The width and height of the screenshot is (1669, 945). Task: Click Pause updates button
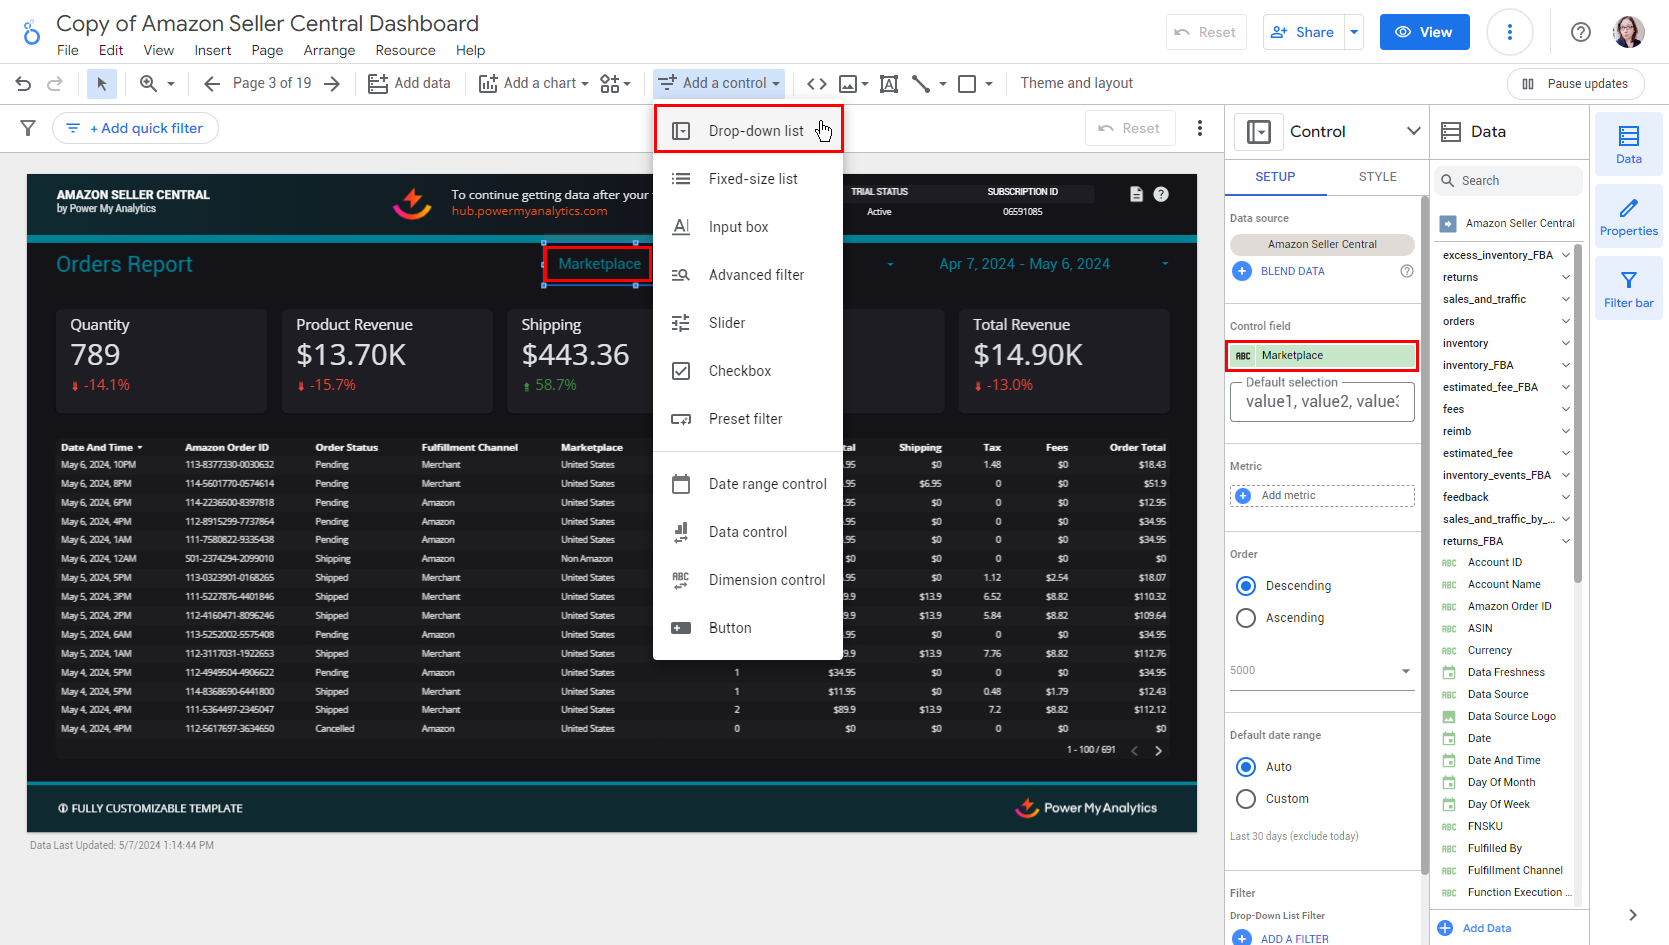1575,84
